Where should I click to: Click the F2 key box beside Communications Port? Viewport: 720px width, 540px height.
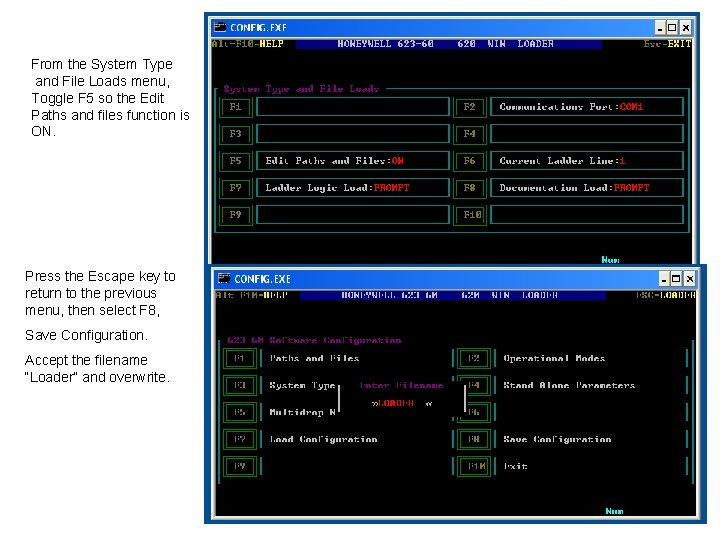(469, 107)
